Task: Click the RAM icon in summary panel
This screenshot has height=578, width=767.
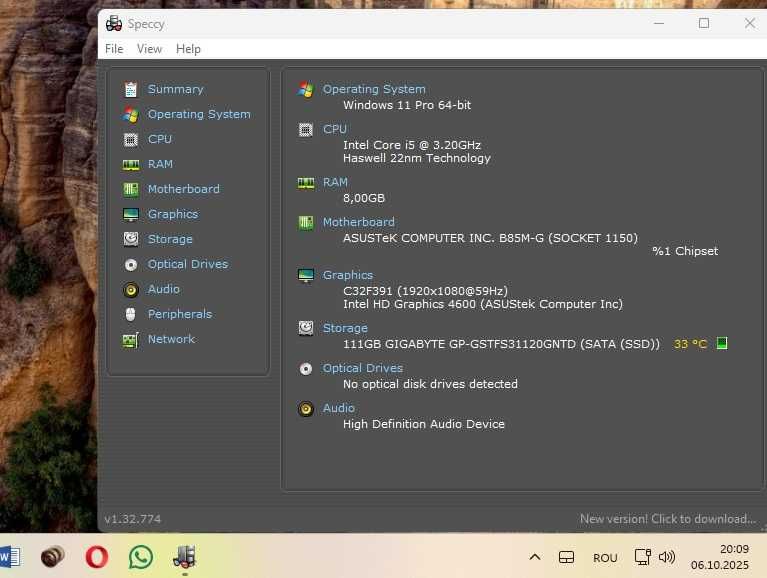Action: (x=306, y=183)
